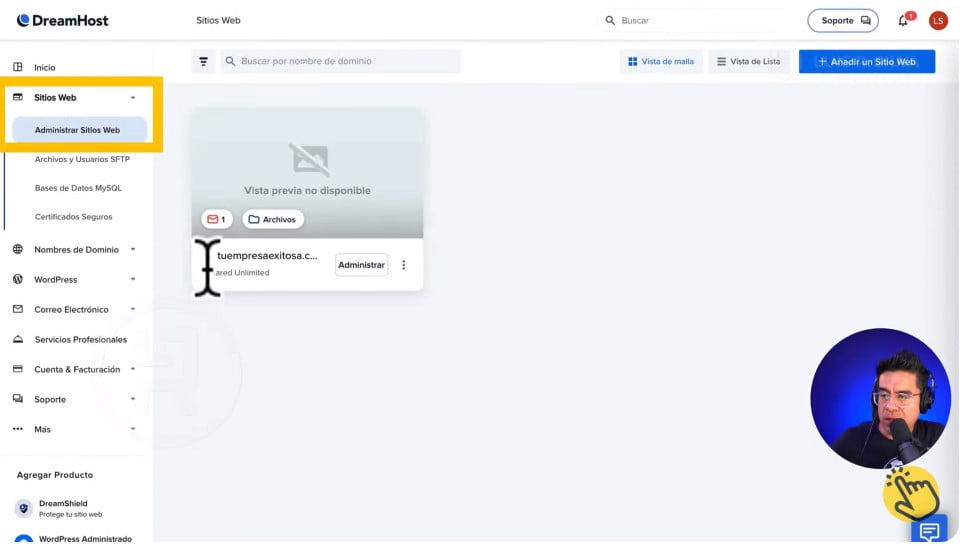960x546 pixels.
Task: Click the Soporte button in header
Action: (843, 21)
